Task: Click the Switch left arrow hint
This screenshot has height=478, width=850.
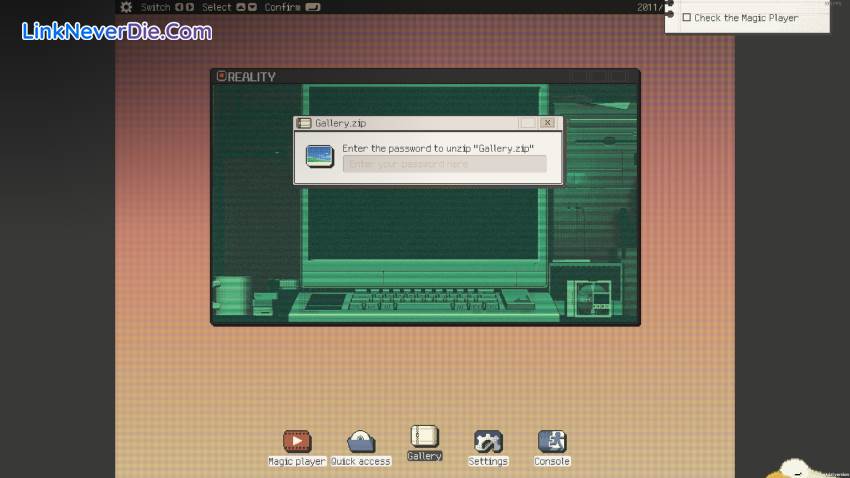Action: pos(179,7)
